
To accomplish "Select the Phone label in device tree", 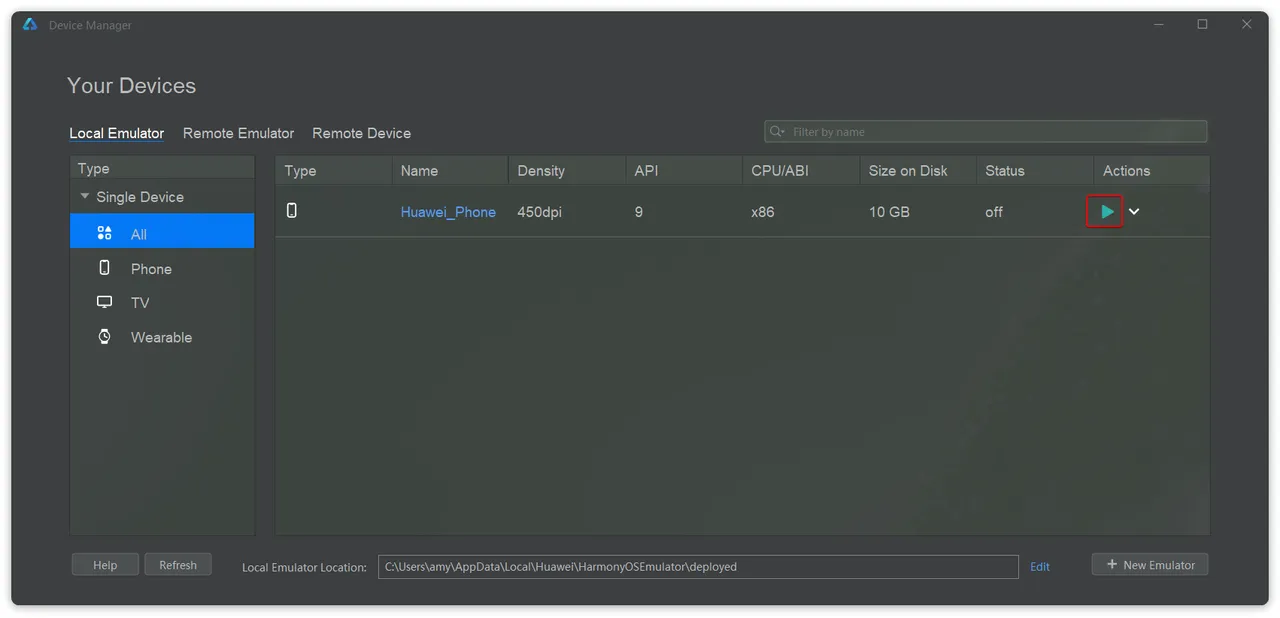I will (x=151, y=269).
